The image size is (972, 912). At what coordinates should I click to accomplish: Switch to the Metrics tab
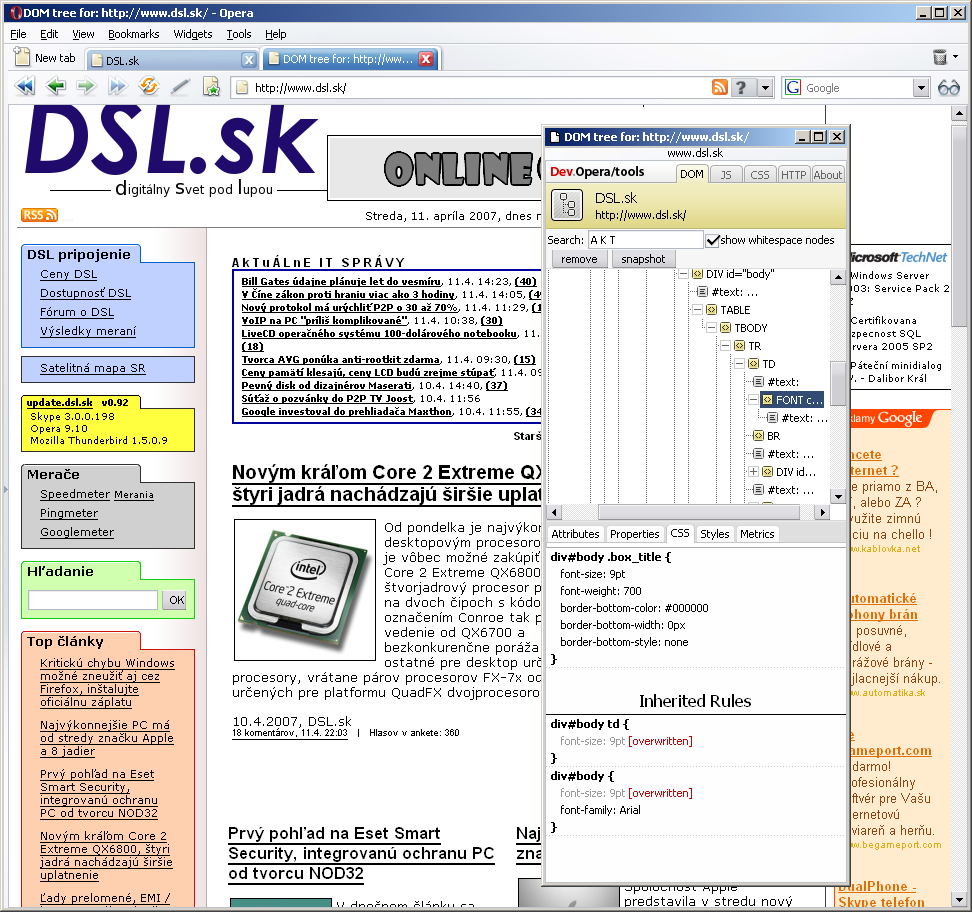757,534
